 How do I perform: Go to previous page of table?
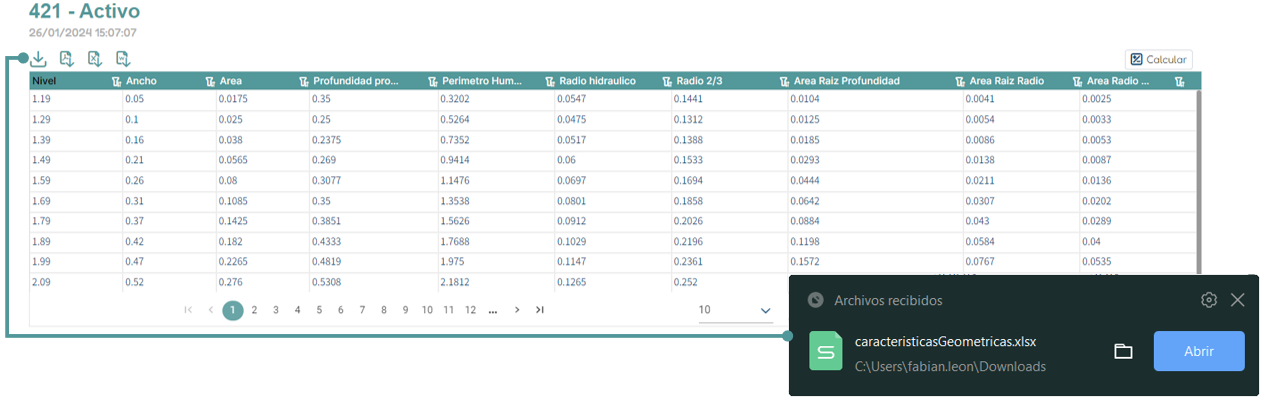211,310
